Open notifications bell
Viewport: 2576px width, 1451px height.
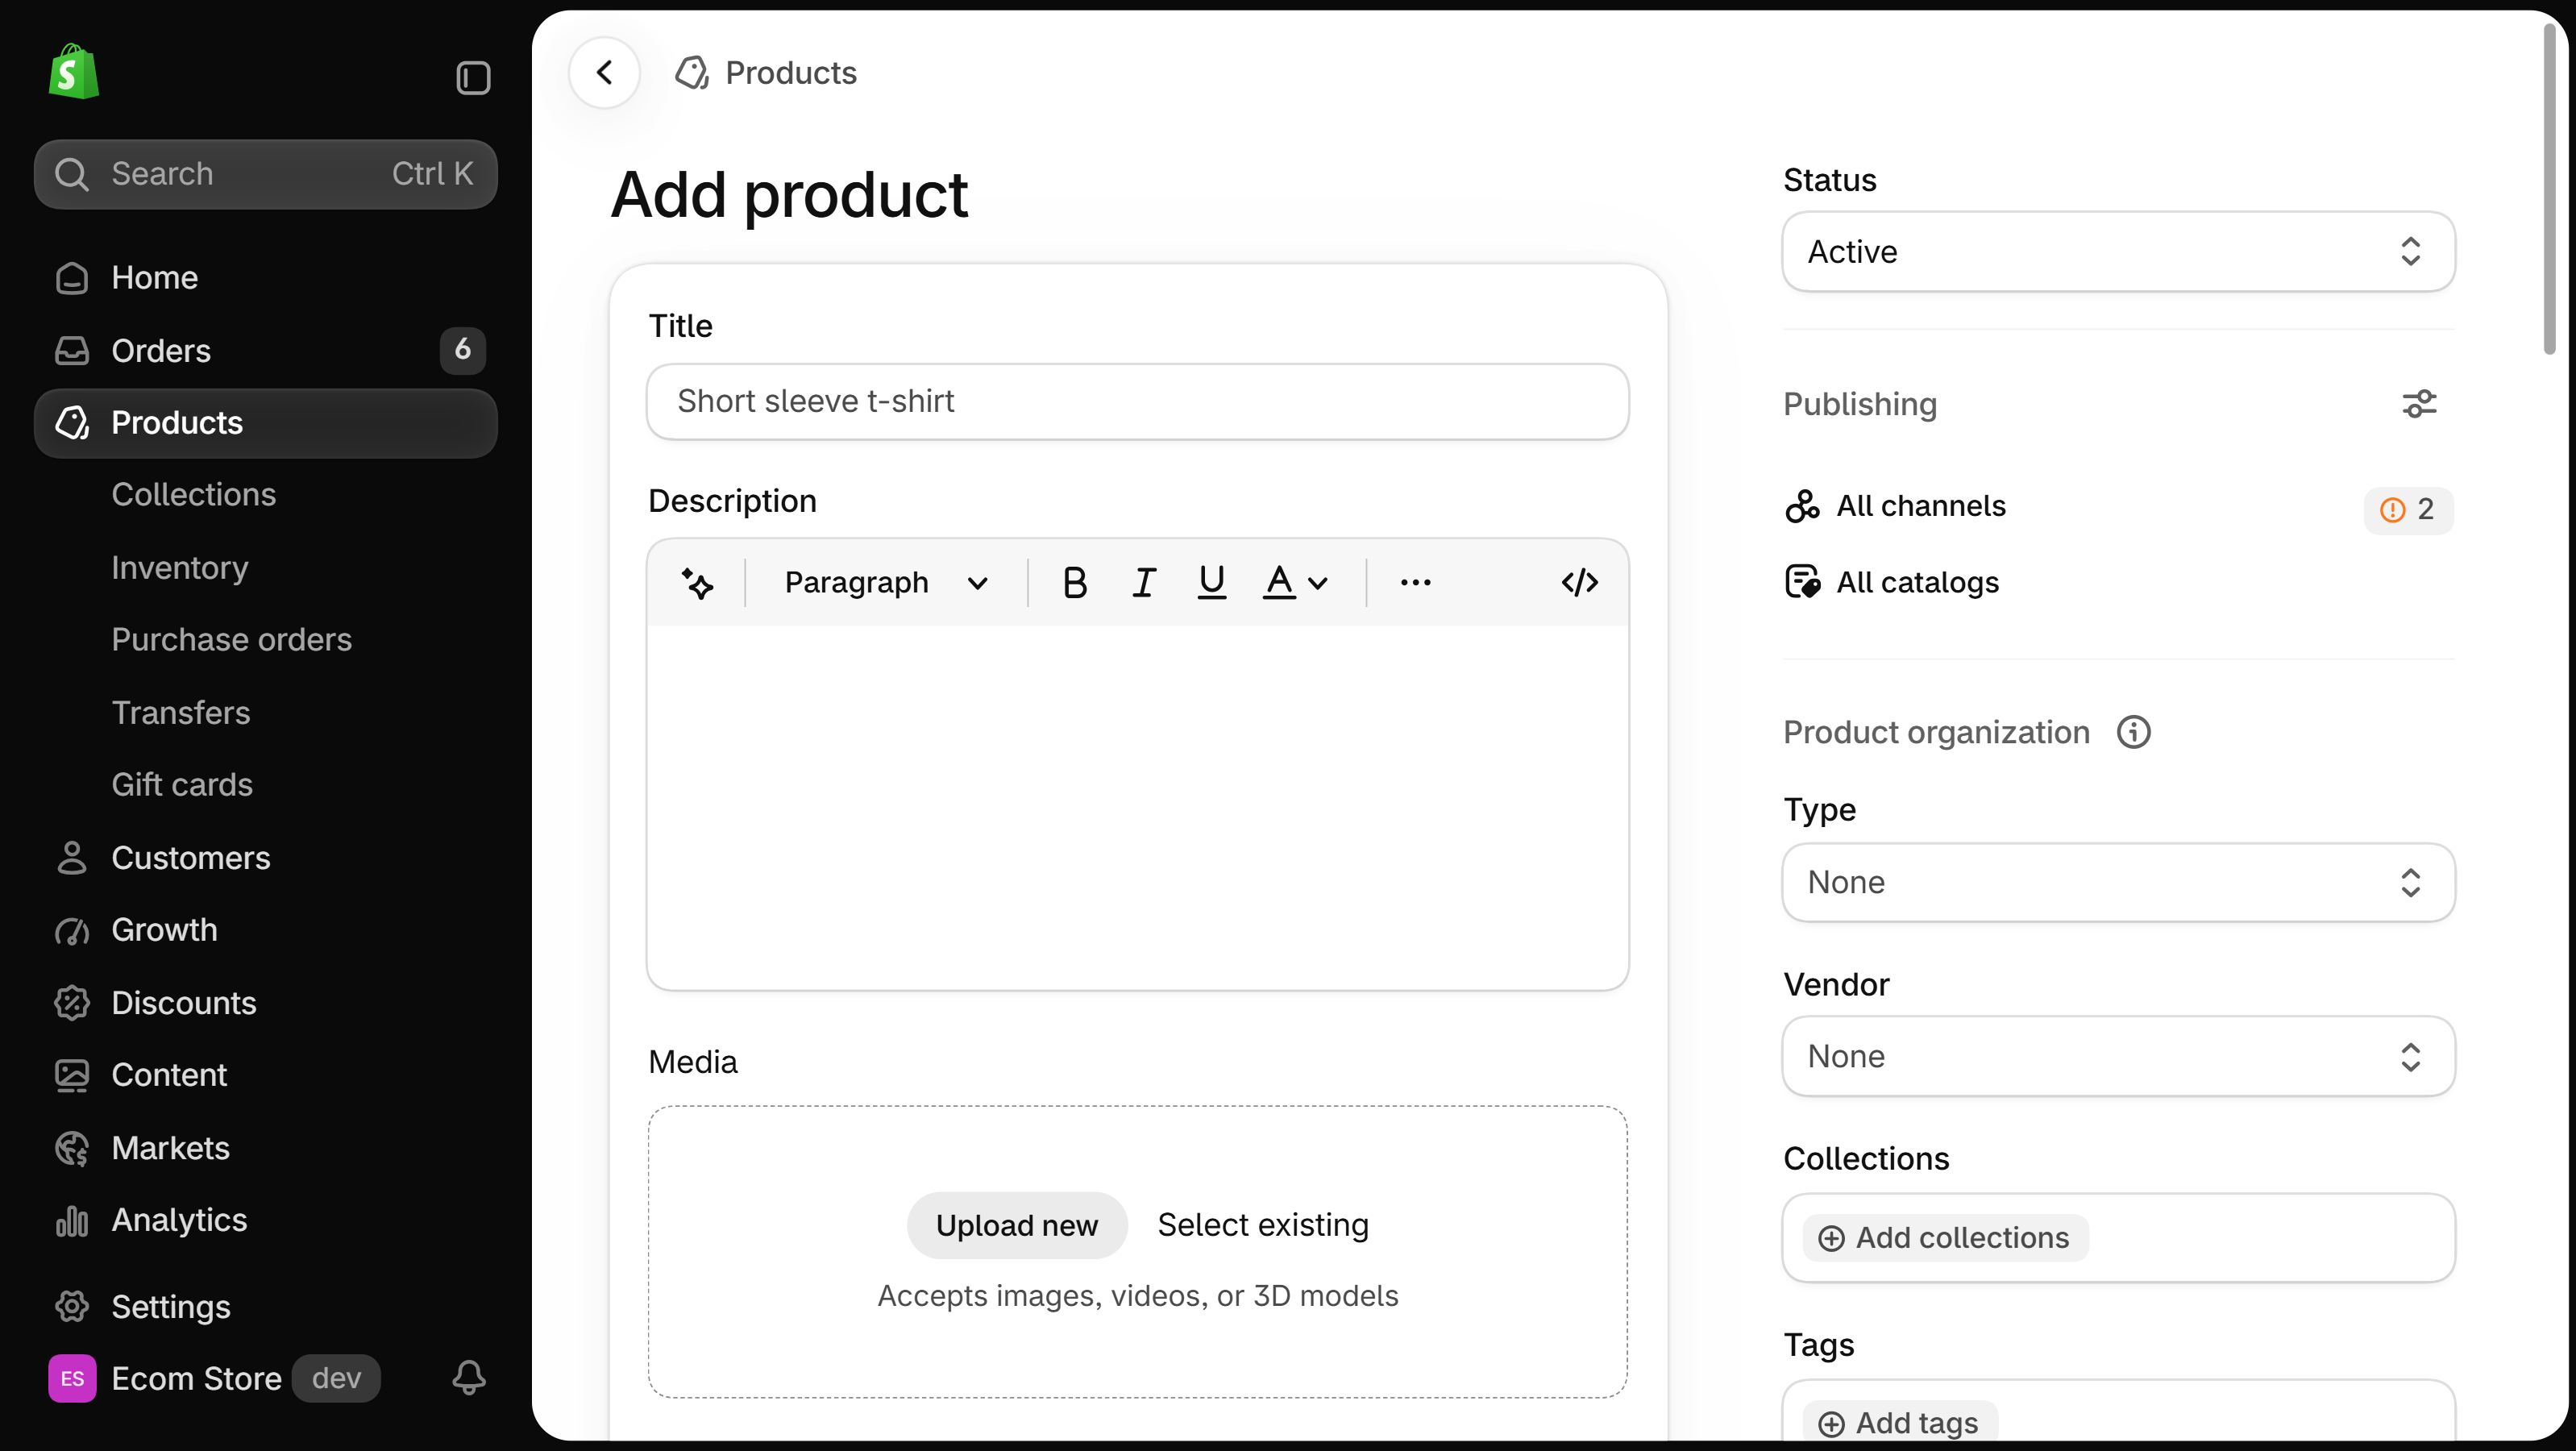tap(469, 1377)
